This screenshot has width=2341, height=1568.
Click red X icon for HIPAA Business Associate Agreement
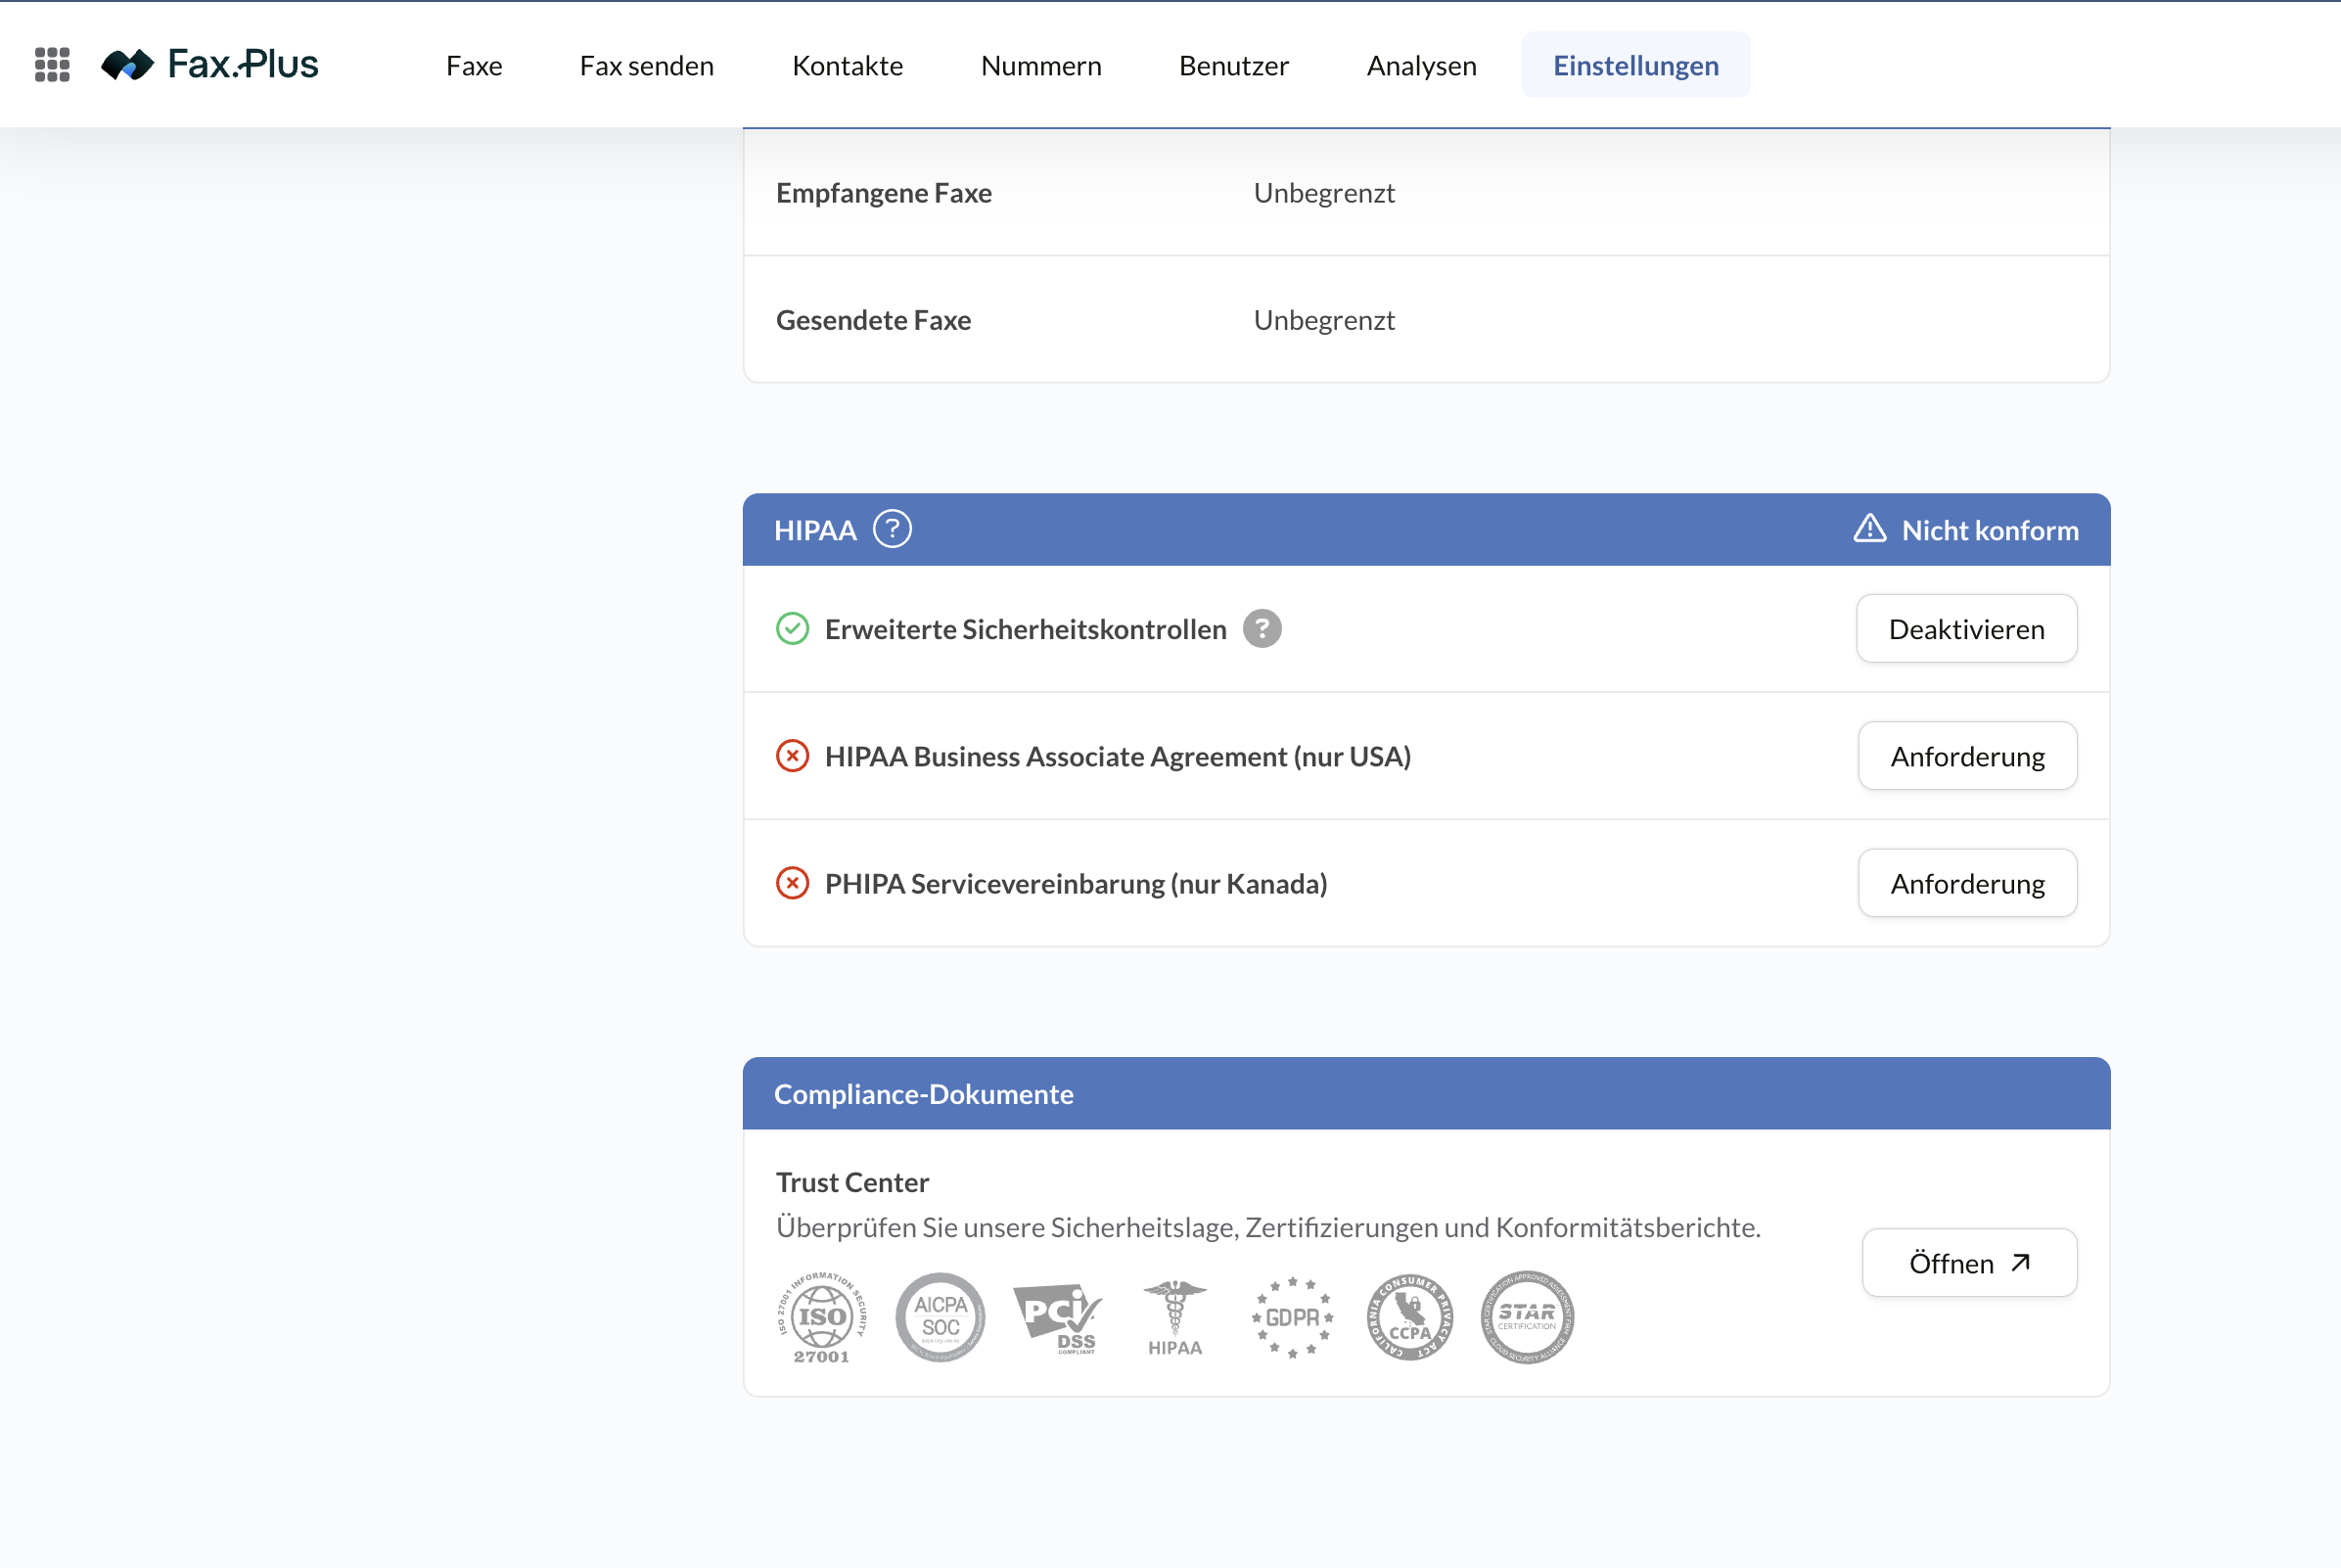pyautogui.click(x=792, y=756)
